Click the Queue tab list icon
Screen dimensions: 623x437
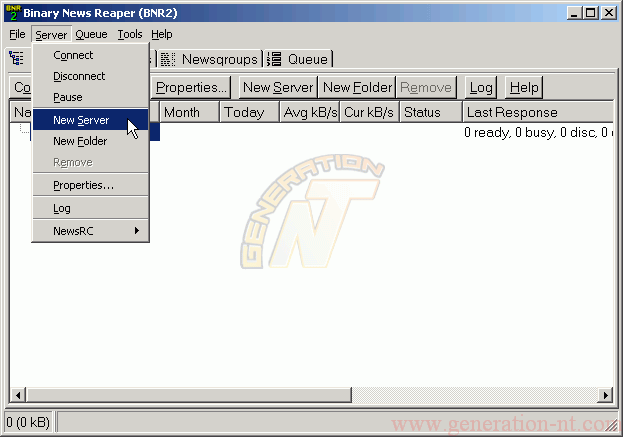tap(274, 59)
